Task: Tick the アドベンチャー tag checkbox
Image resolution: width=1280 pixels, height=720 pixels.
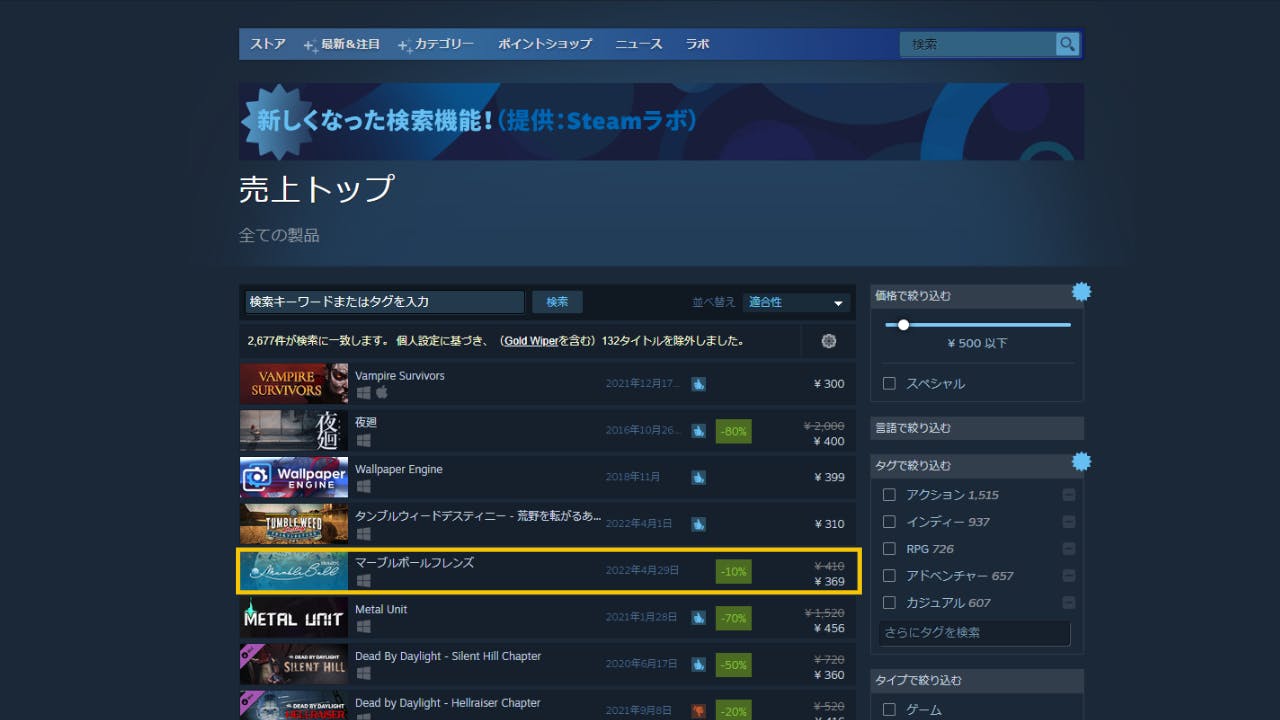Action: [x=889, y=576]
